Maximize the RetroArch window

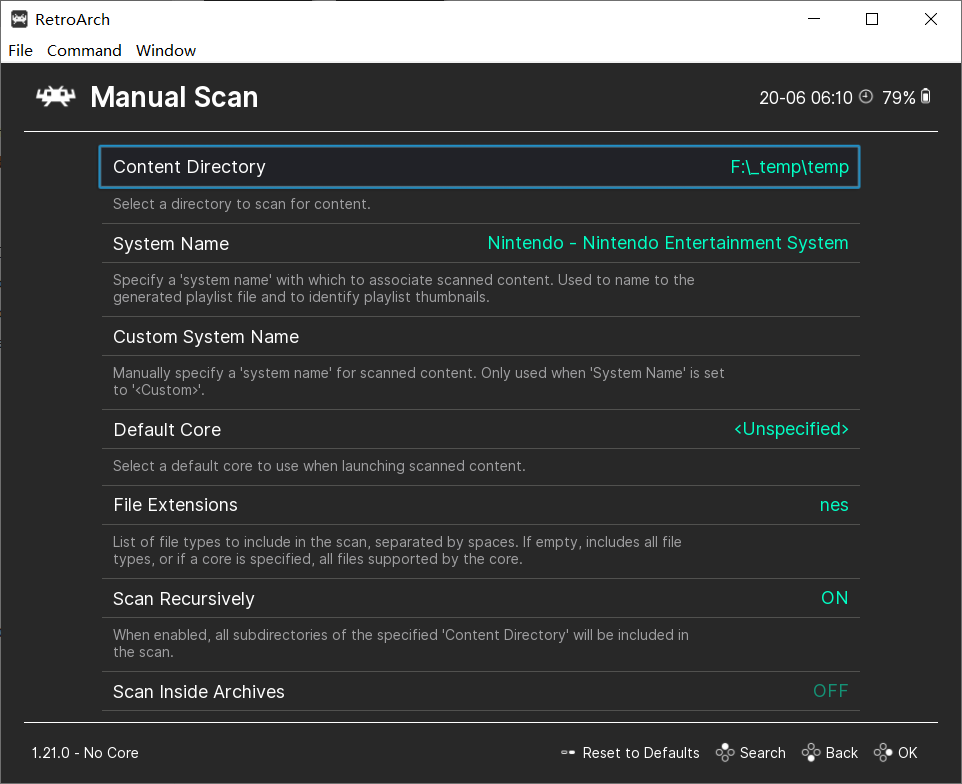[872, 19]
